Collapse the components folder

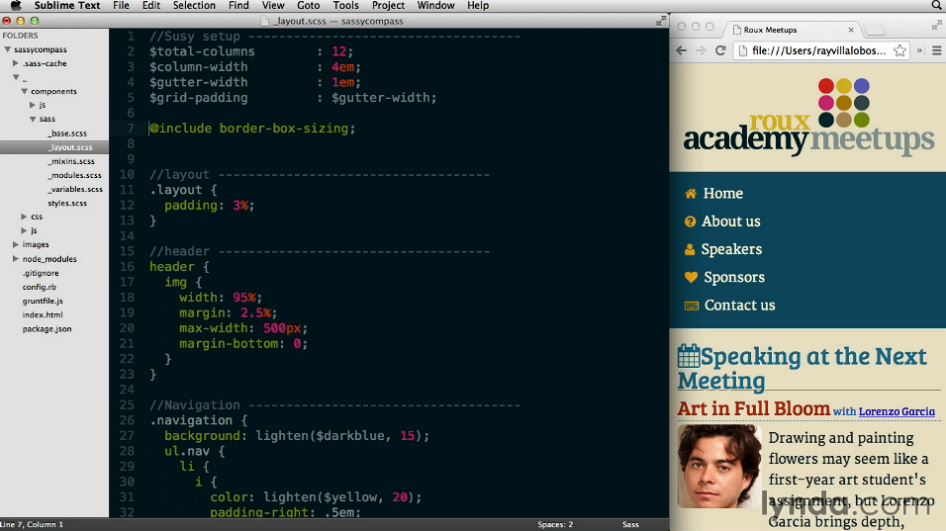coord(24,91)
